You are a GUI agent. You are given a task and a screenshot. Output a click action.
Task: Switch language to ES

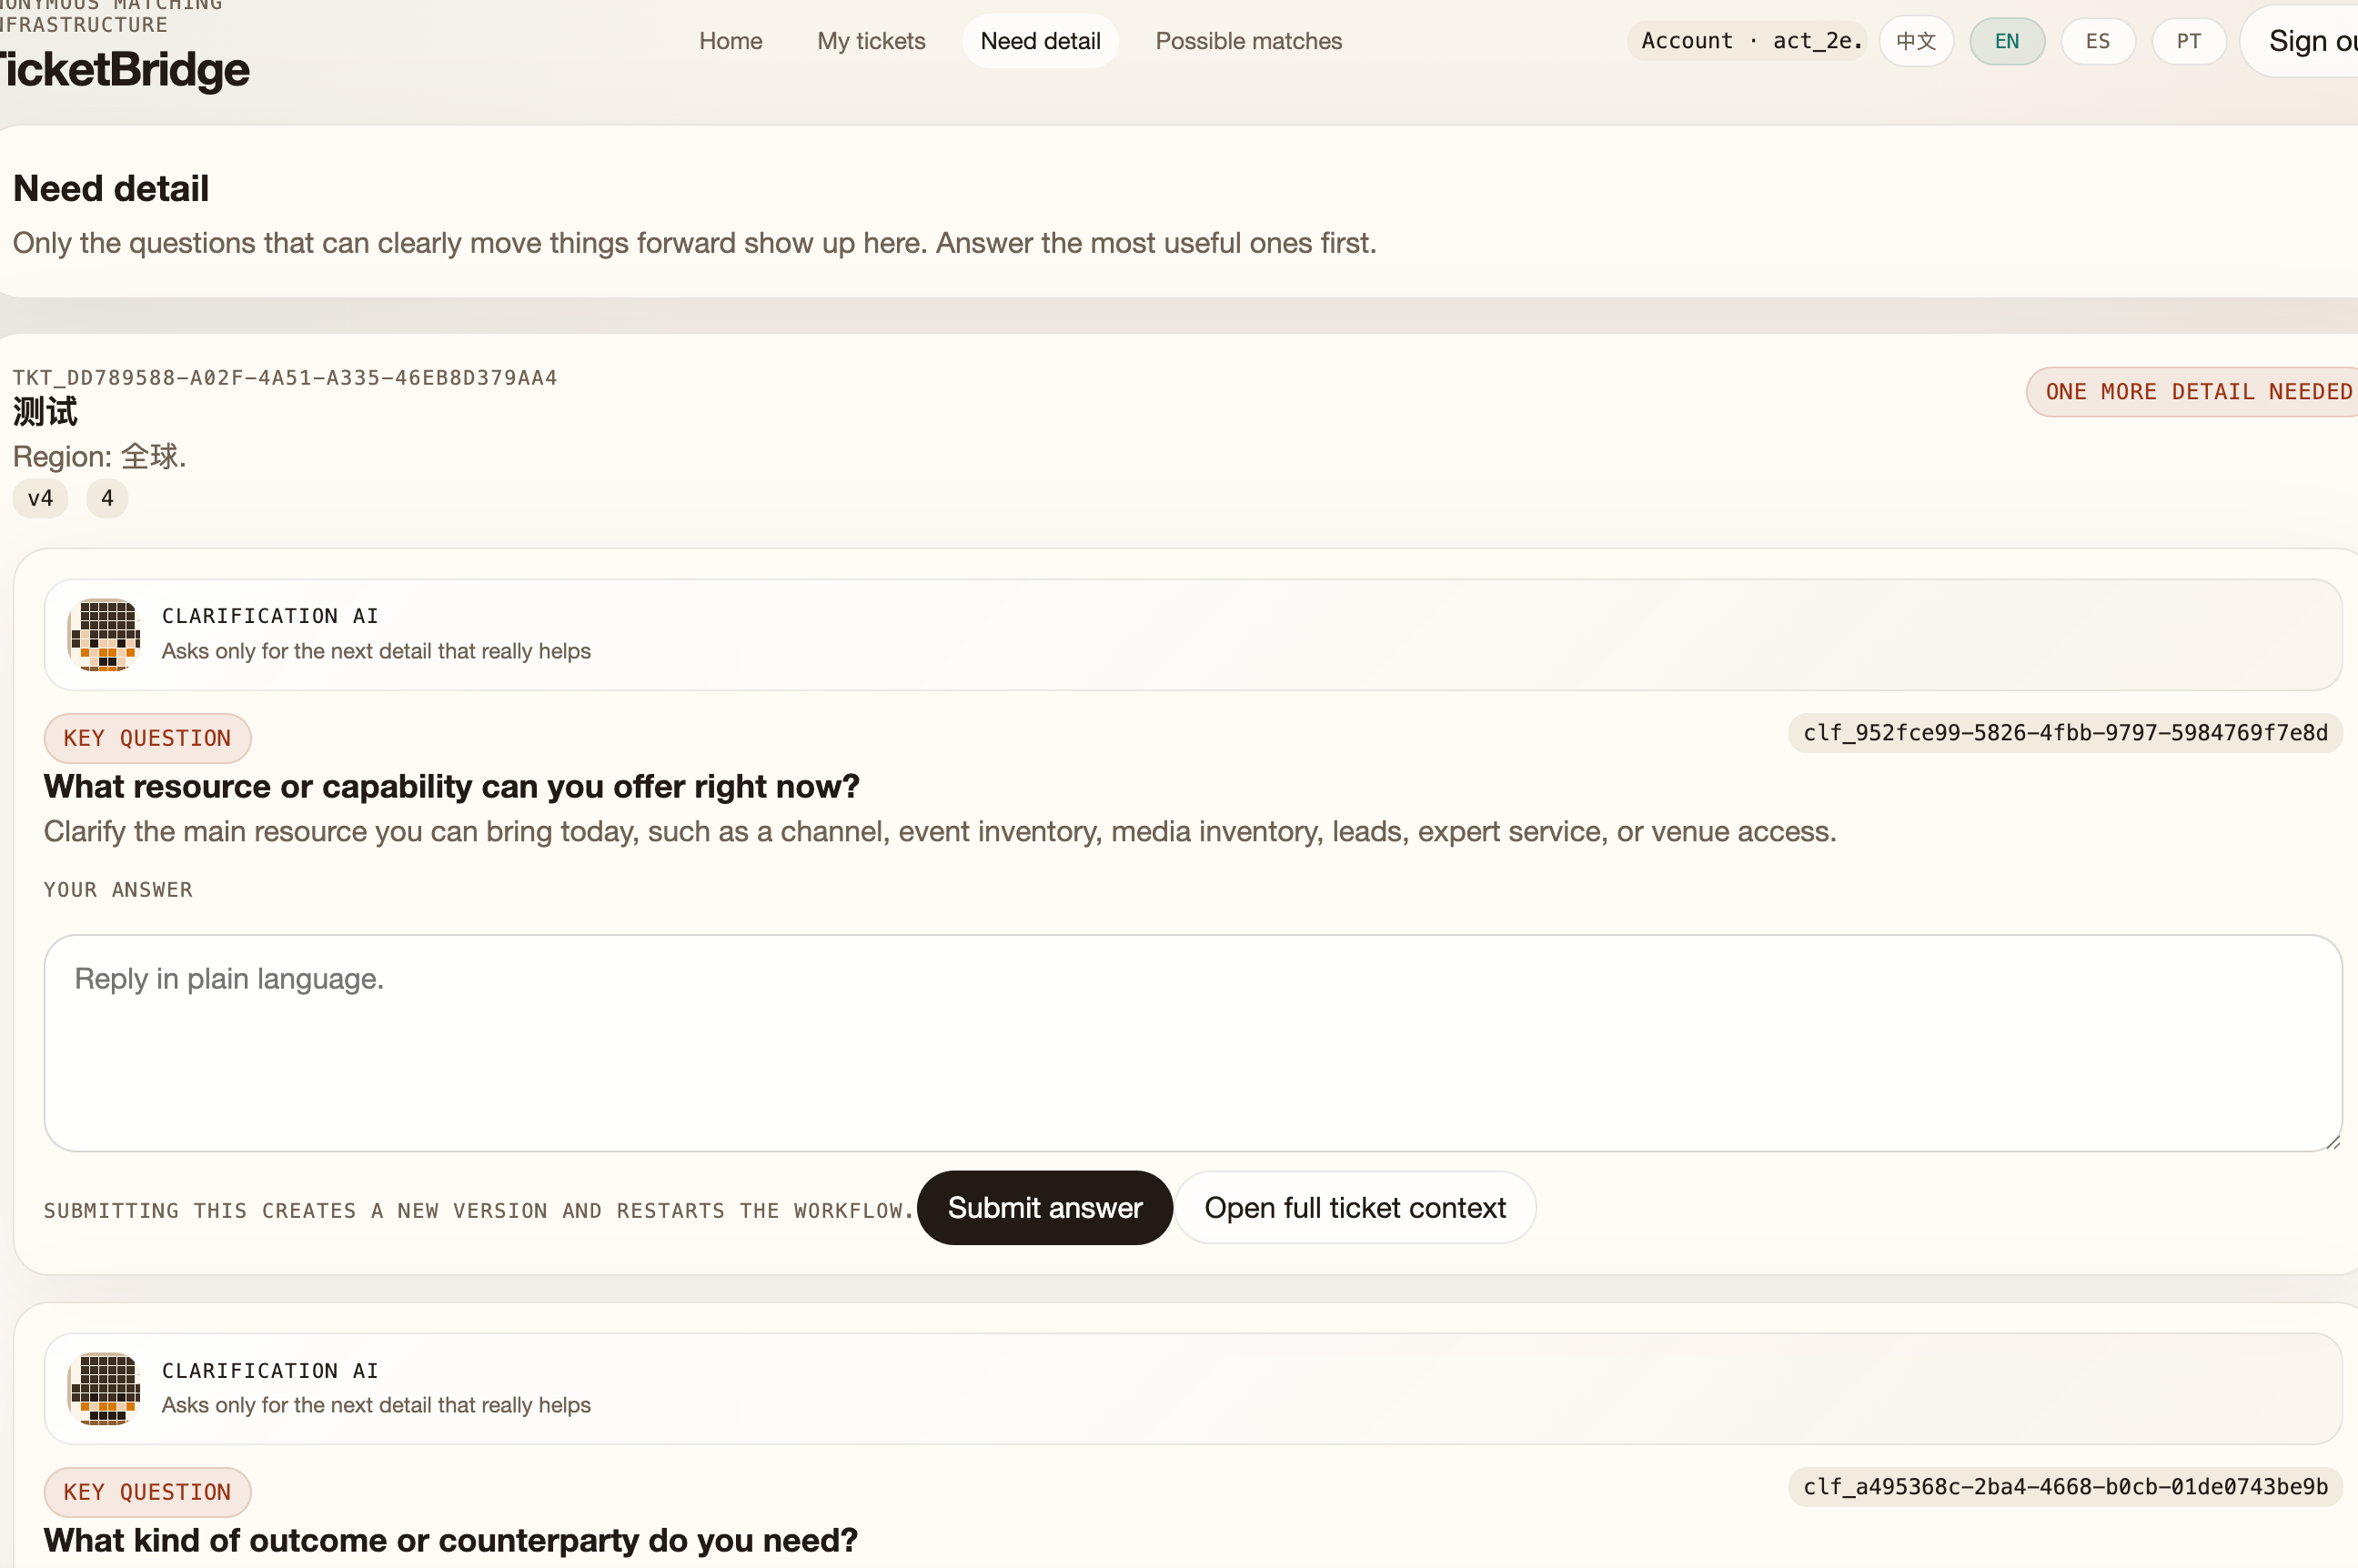2097,42
